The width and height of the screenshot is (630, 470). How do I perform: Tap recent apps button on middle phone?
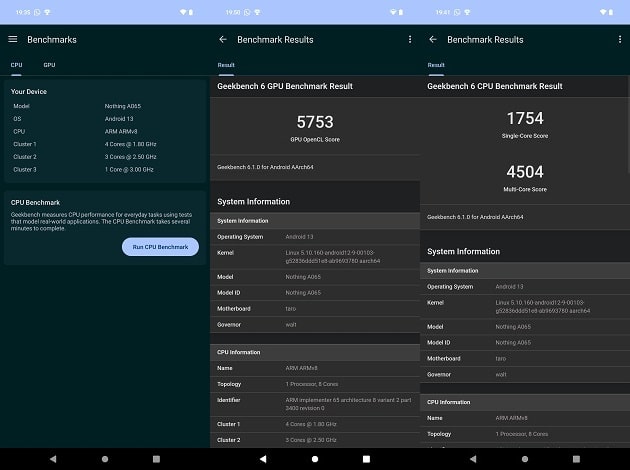[x=366, y=459]
